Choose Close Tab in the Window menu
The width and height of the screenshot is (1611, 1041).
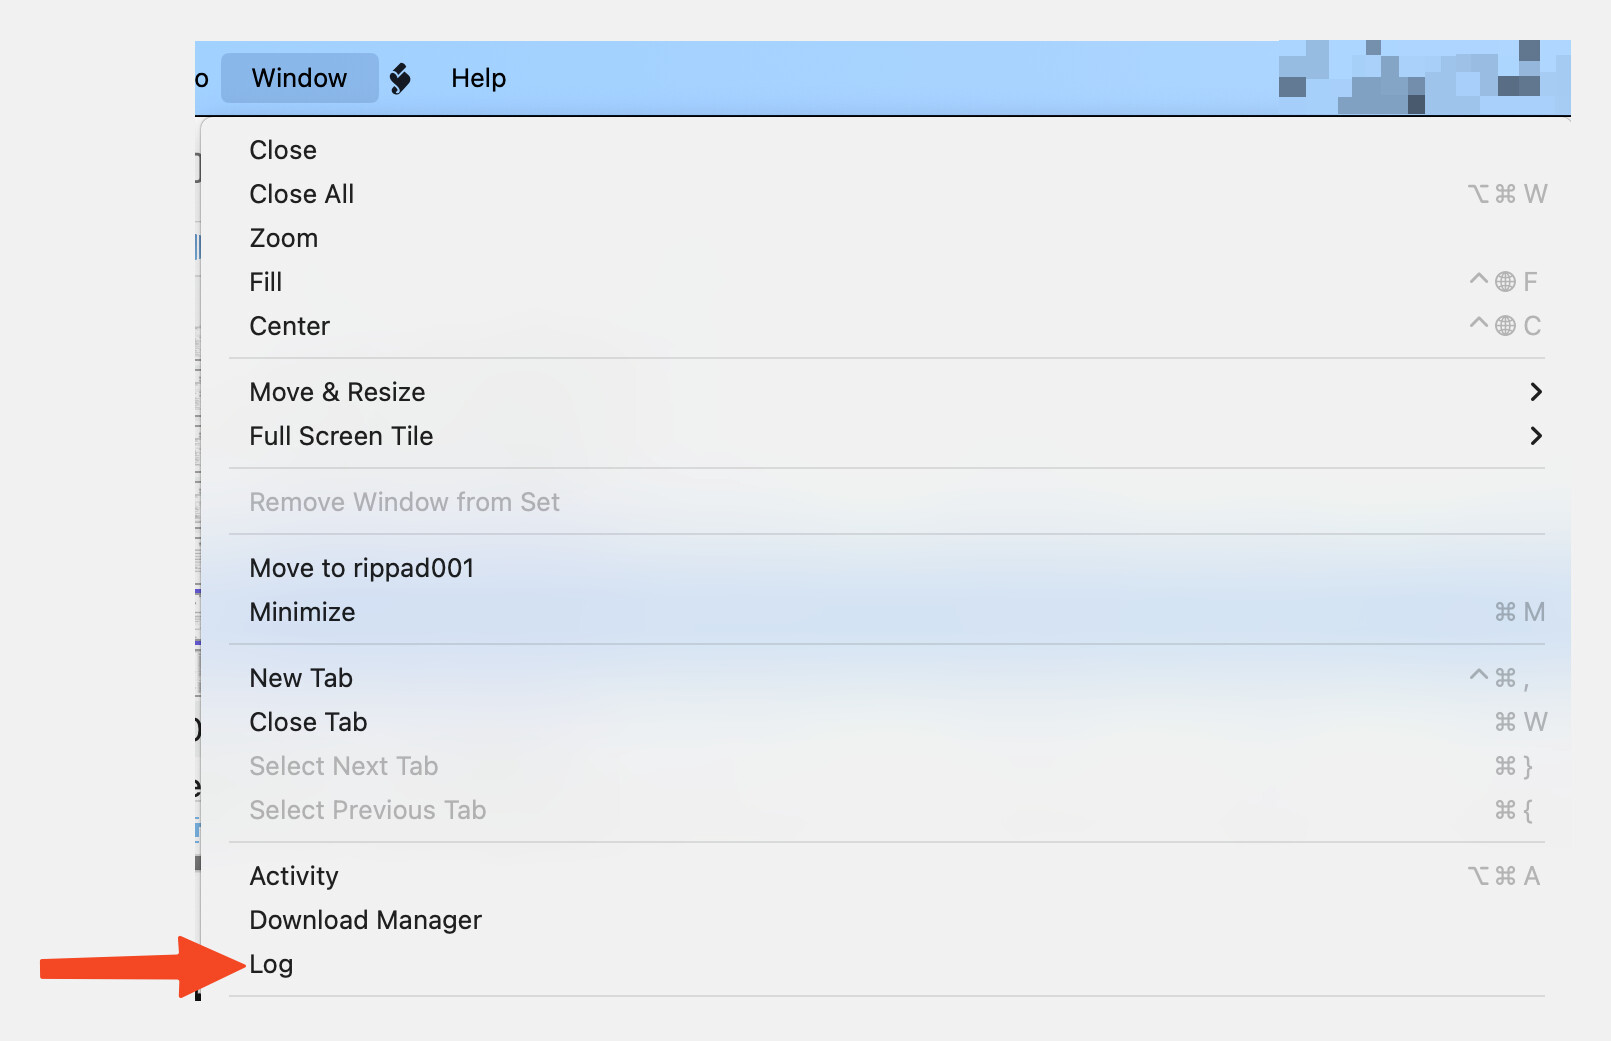click(x=309, y=722)
